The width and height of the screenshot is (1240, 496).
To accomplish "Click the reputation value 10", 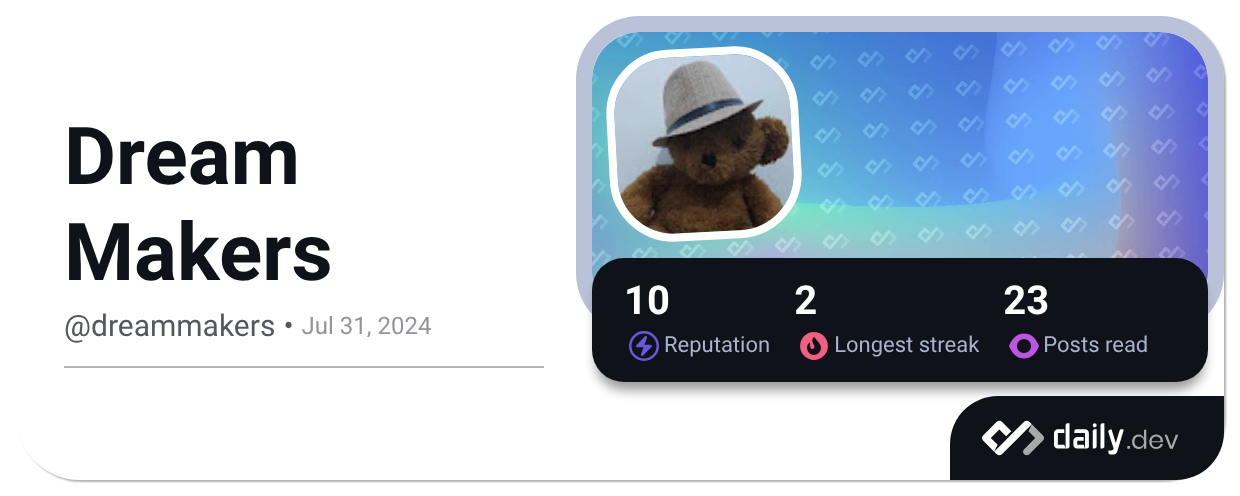I will [647, 300].
